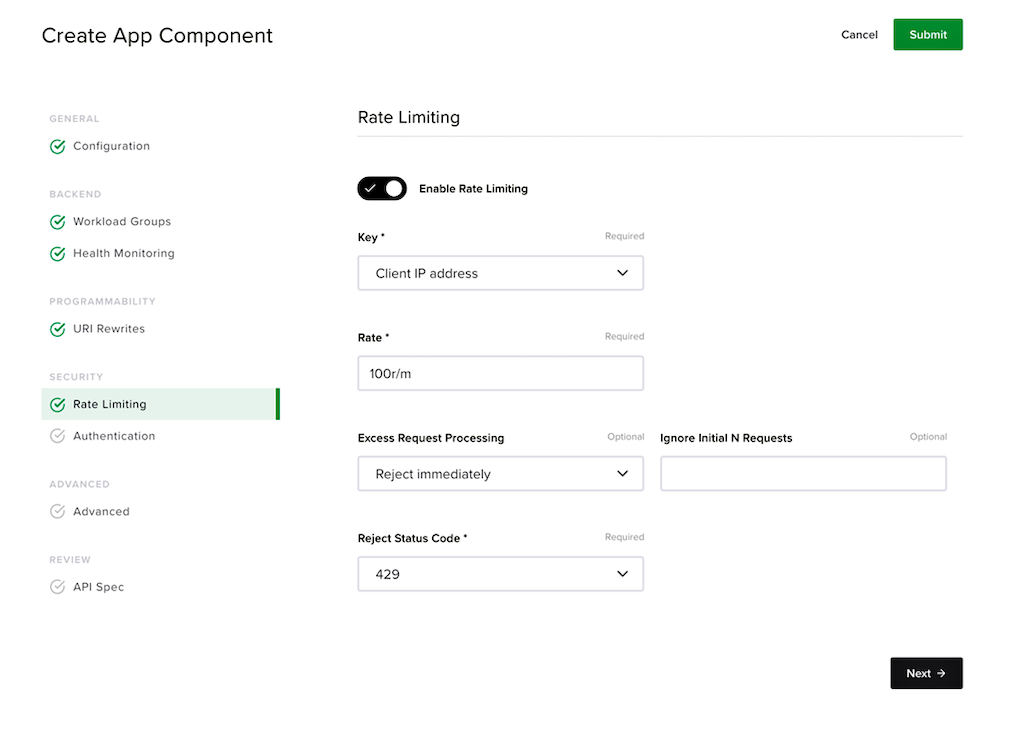
Task: Click the green checkmark icon beside Configuration
Action: 57,146
